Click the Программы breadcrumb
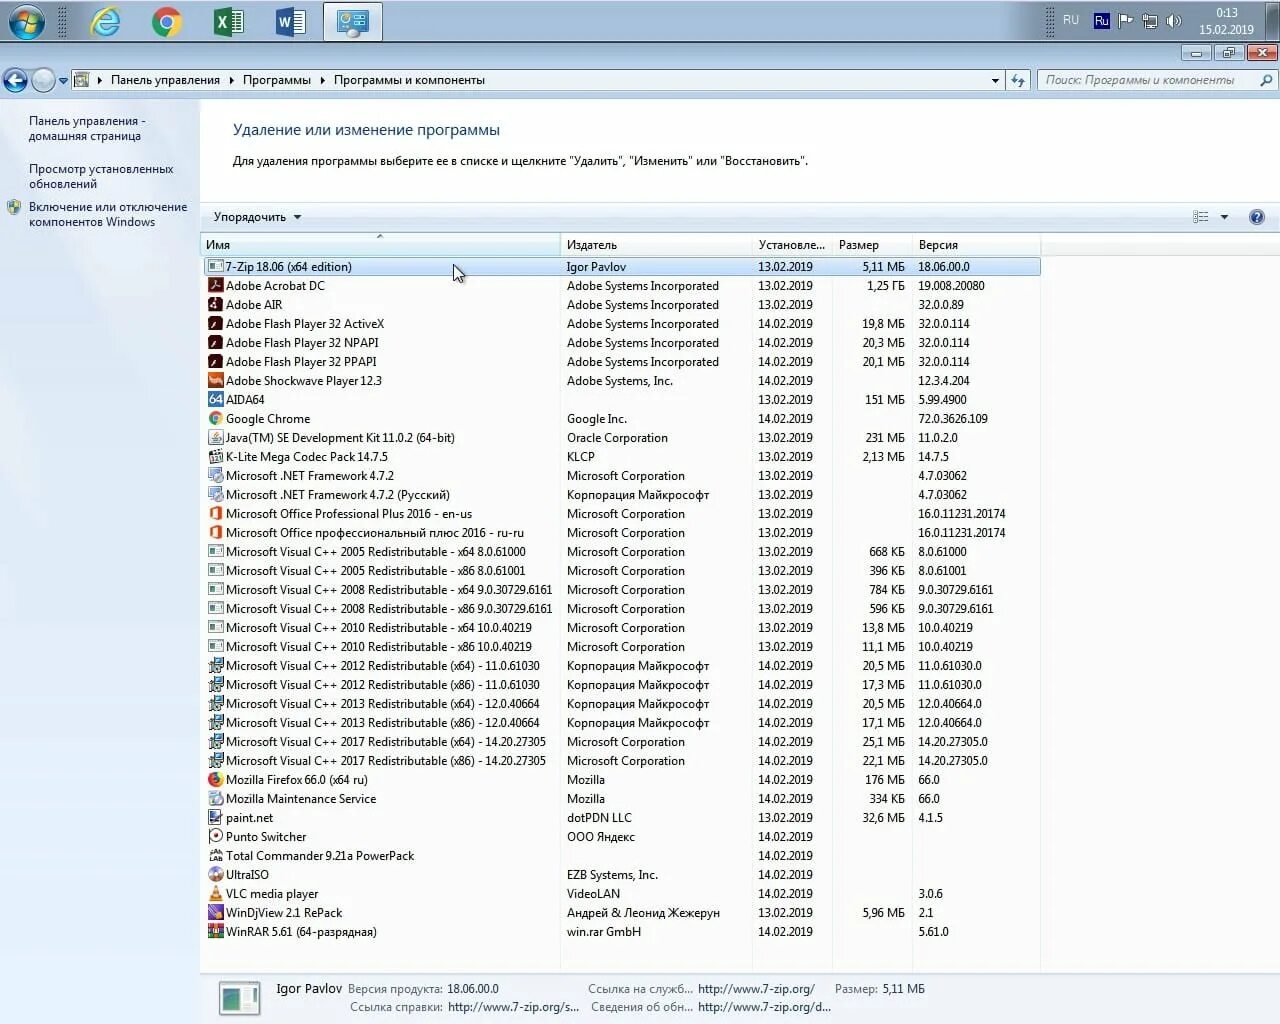 tap(277, 80)
